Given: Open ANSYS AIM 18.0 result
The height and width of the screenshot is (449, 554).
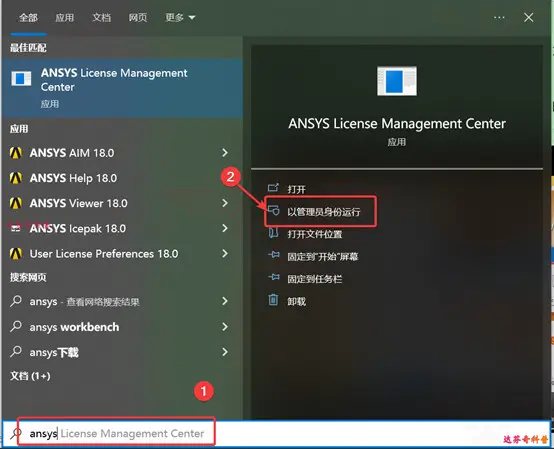Looking at the screenshot, I should point(122,153).
